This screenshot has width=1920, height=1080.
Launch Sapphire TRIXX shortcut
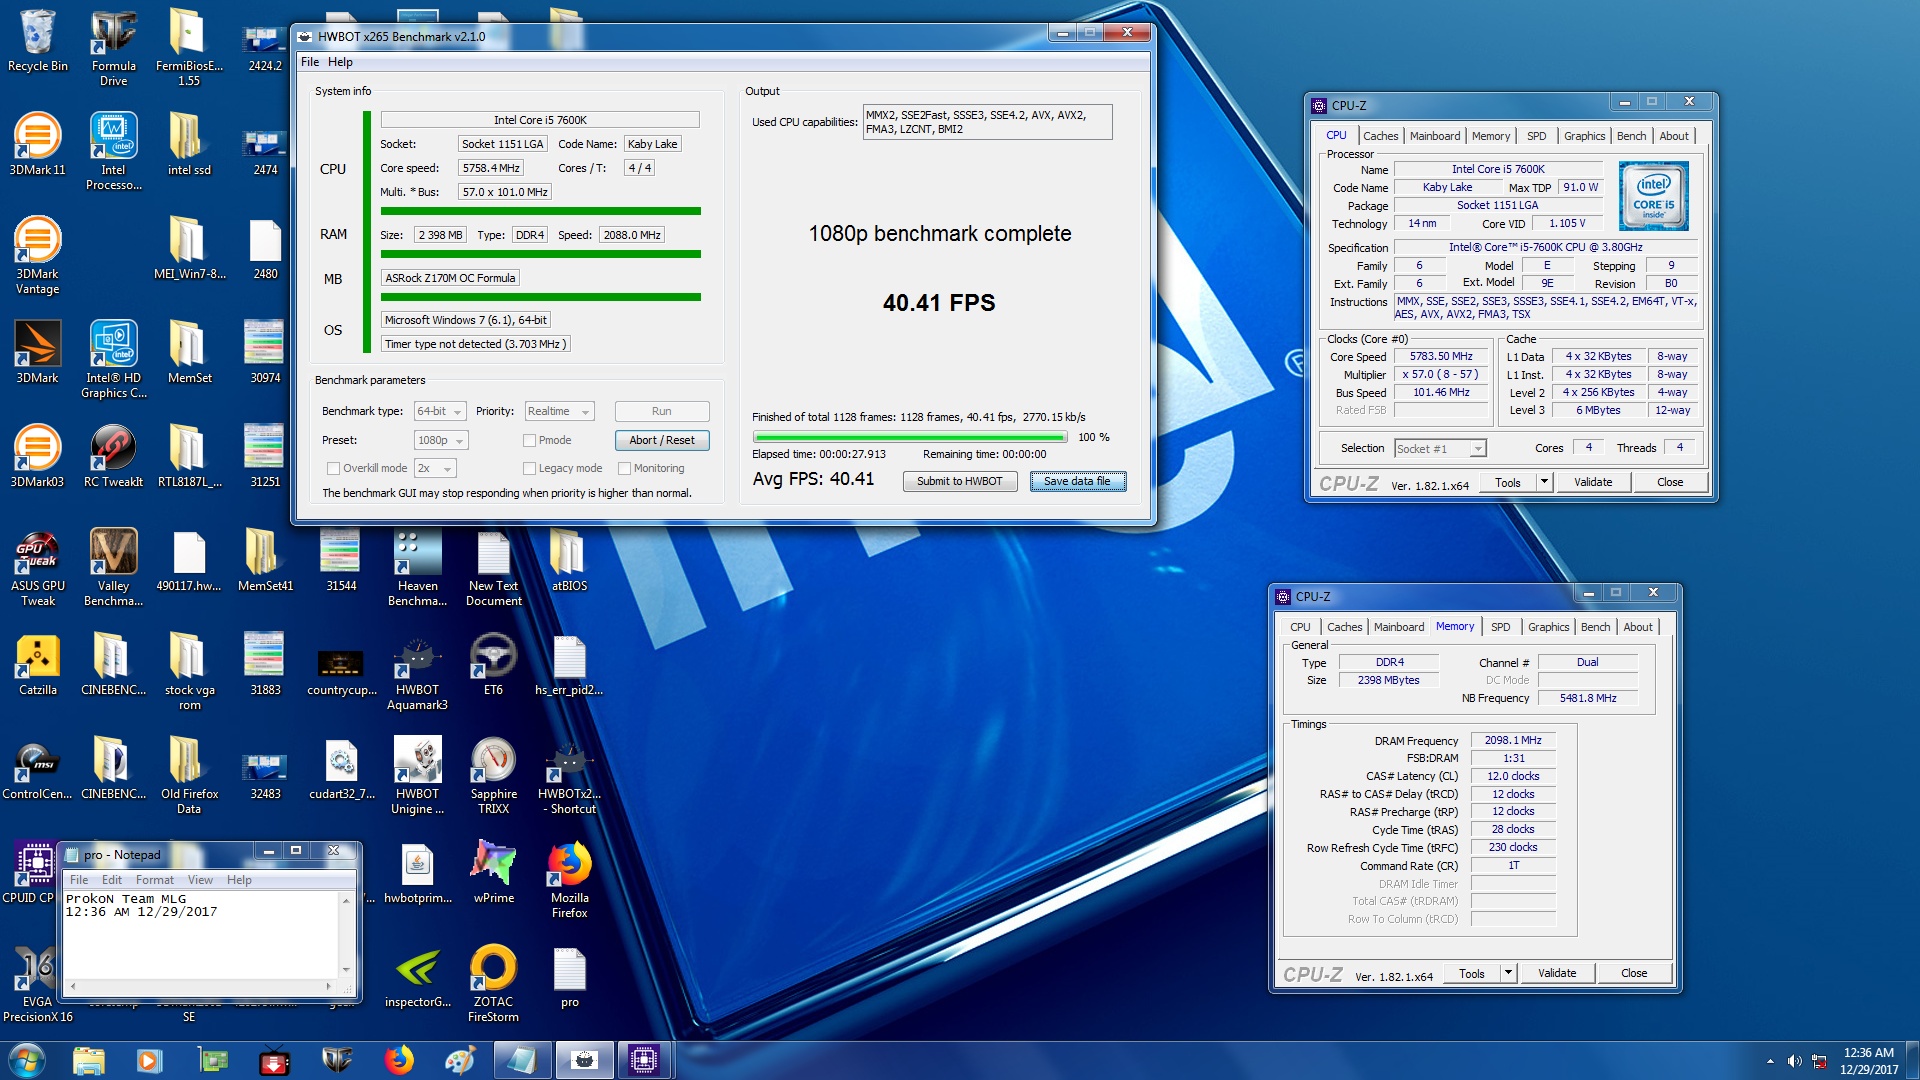point(493,775)
